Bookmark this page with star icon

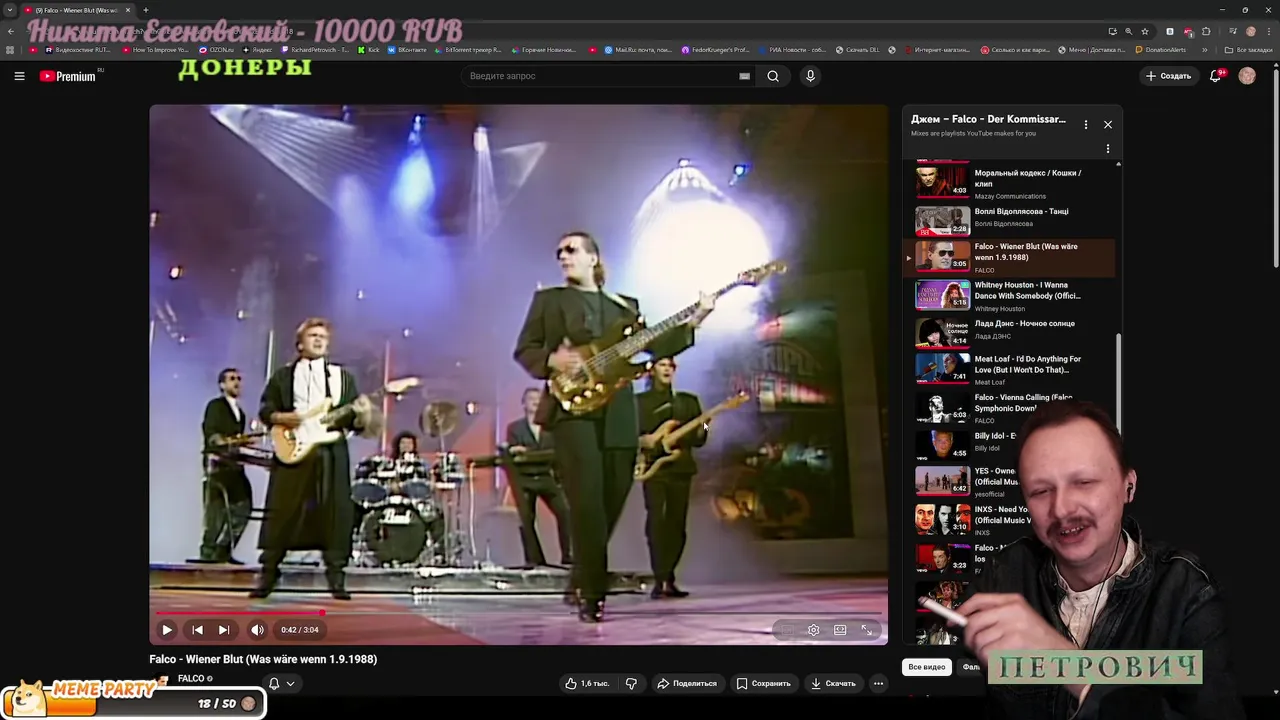1145,31
